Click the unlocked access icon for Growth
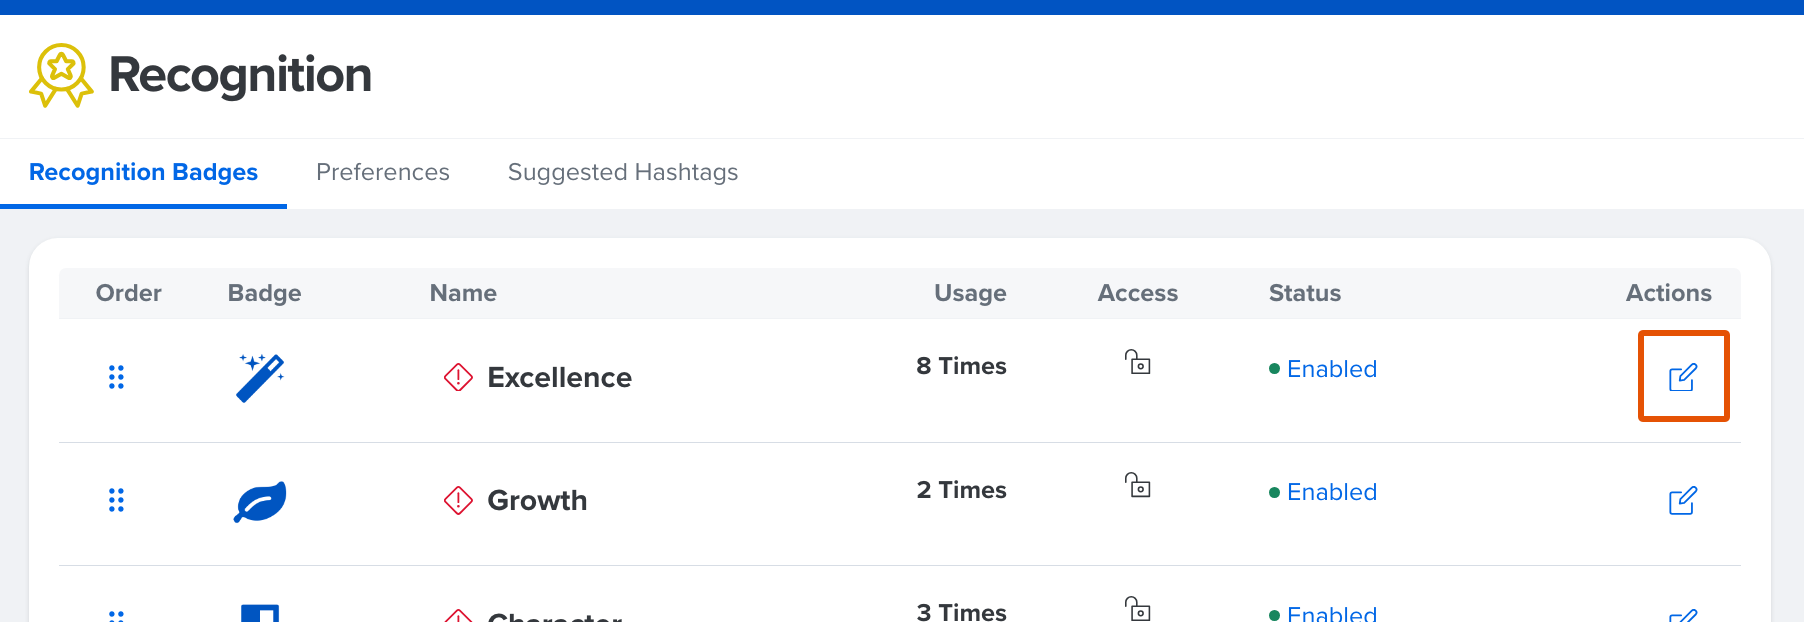The height and width of the screenshot is (622, 1804). click(1138, 486)
